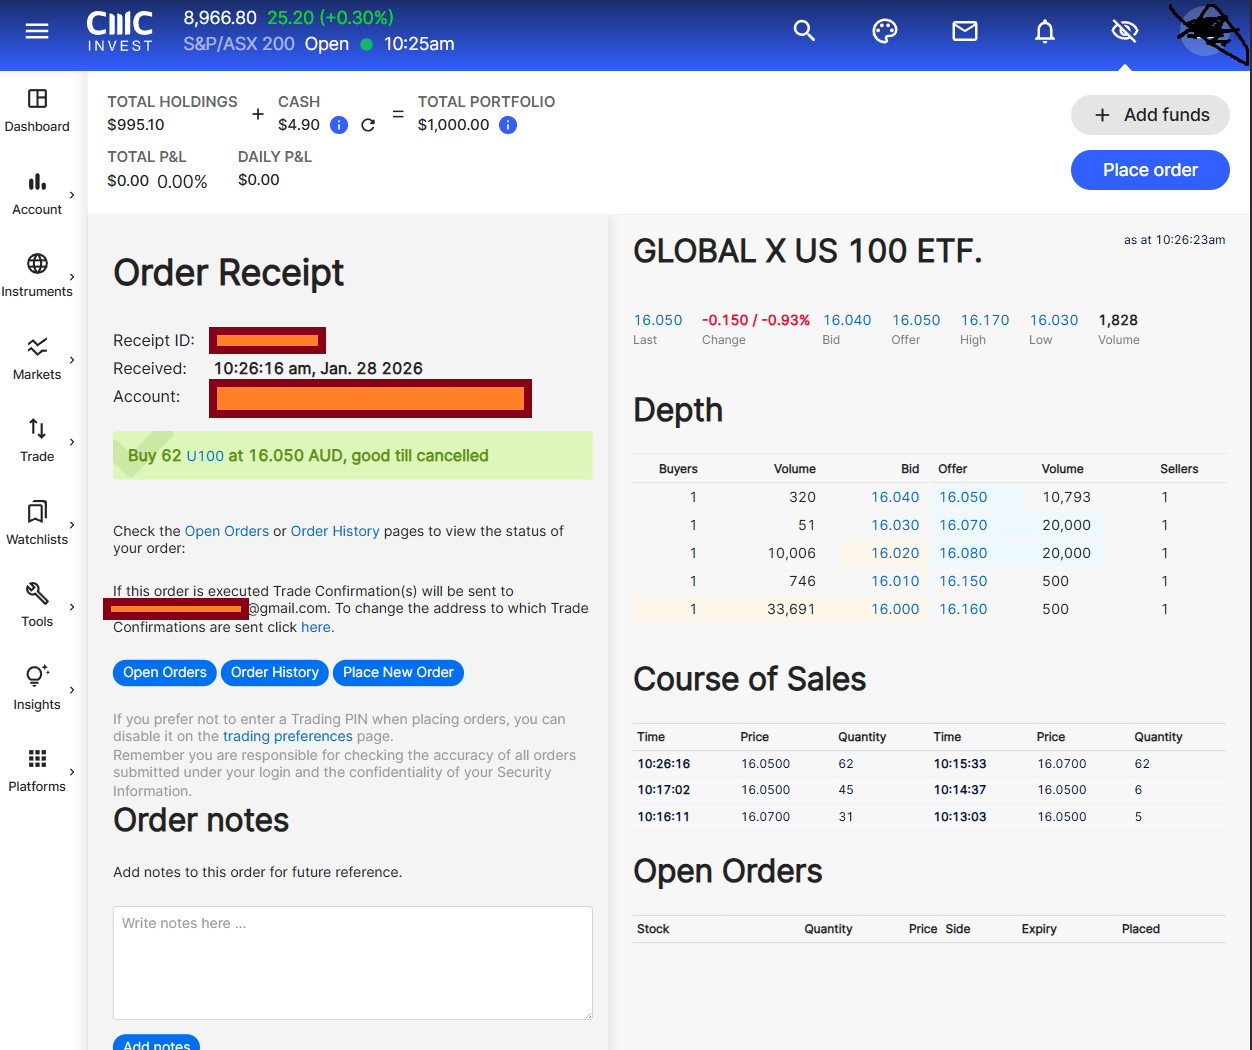
Task: Click the GLOBAL X US 100 ETF heading
Action: [x=808, y=251]
